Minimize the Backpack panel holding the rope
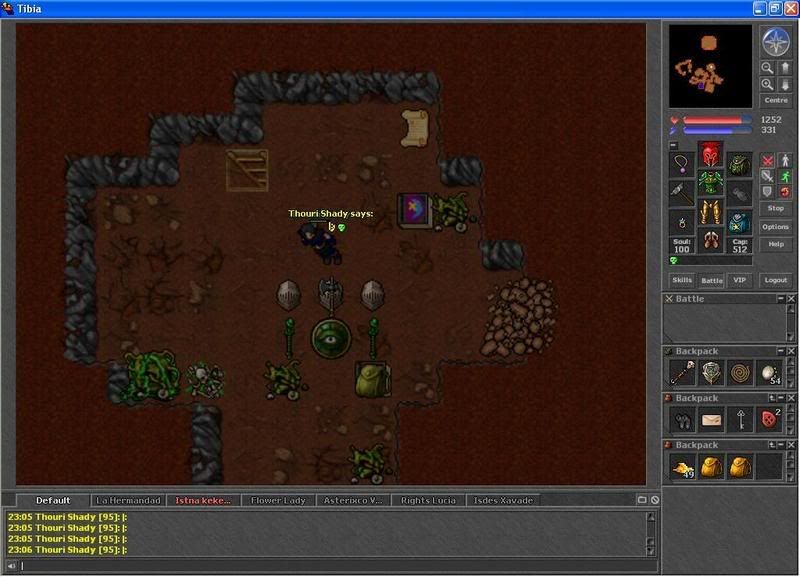 click(781, 351)
